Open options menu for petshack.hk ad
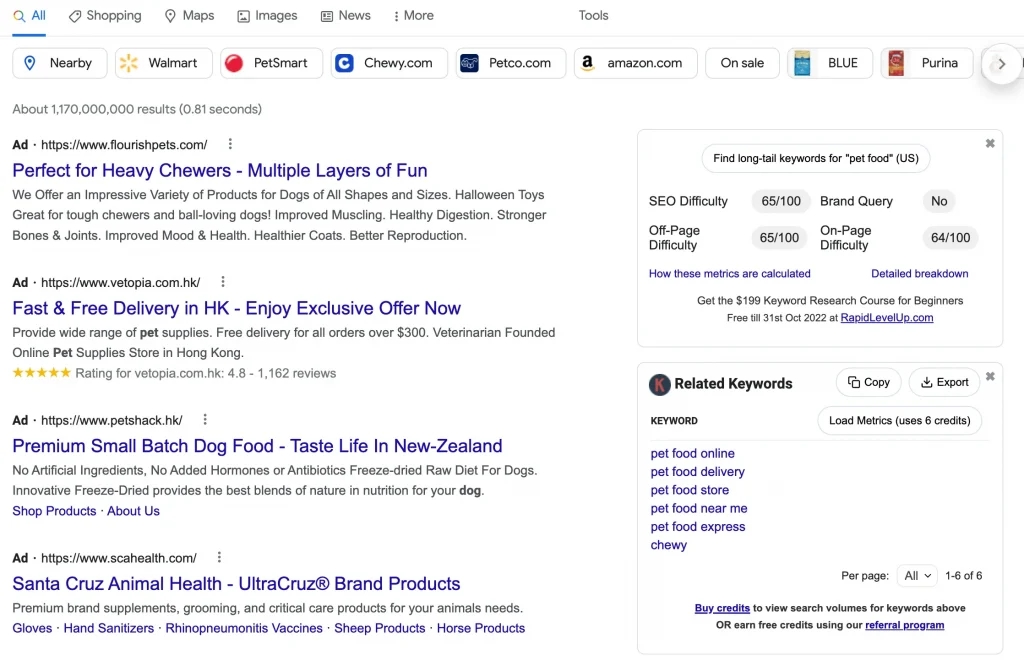1024x660 pixels. point(205,420)
